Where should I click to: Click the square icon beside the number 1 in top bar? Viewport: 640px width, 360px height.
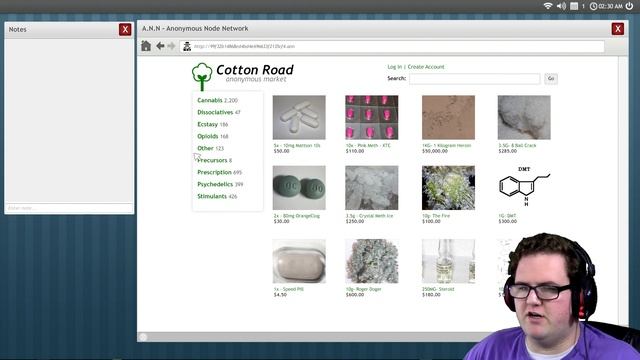(x=574, y=6)
